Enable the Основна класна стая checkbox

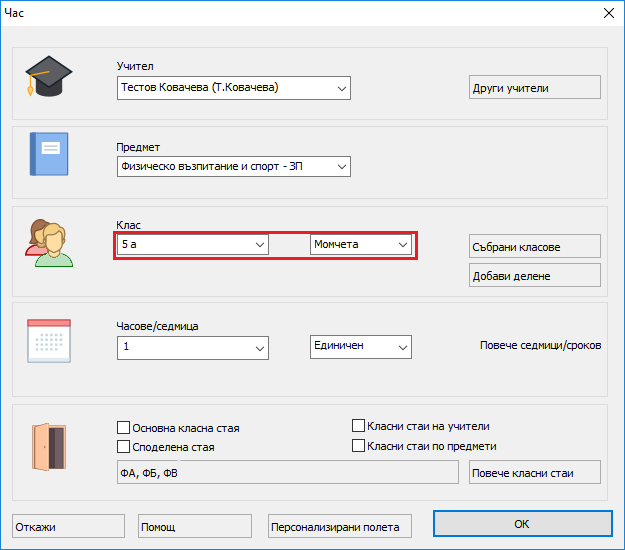(x=124, y=428)
